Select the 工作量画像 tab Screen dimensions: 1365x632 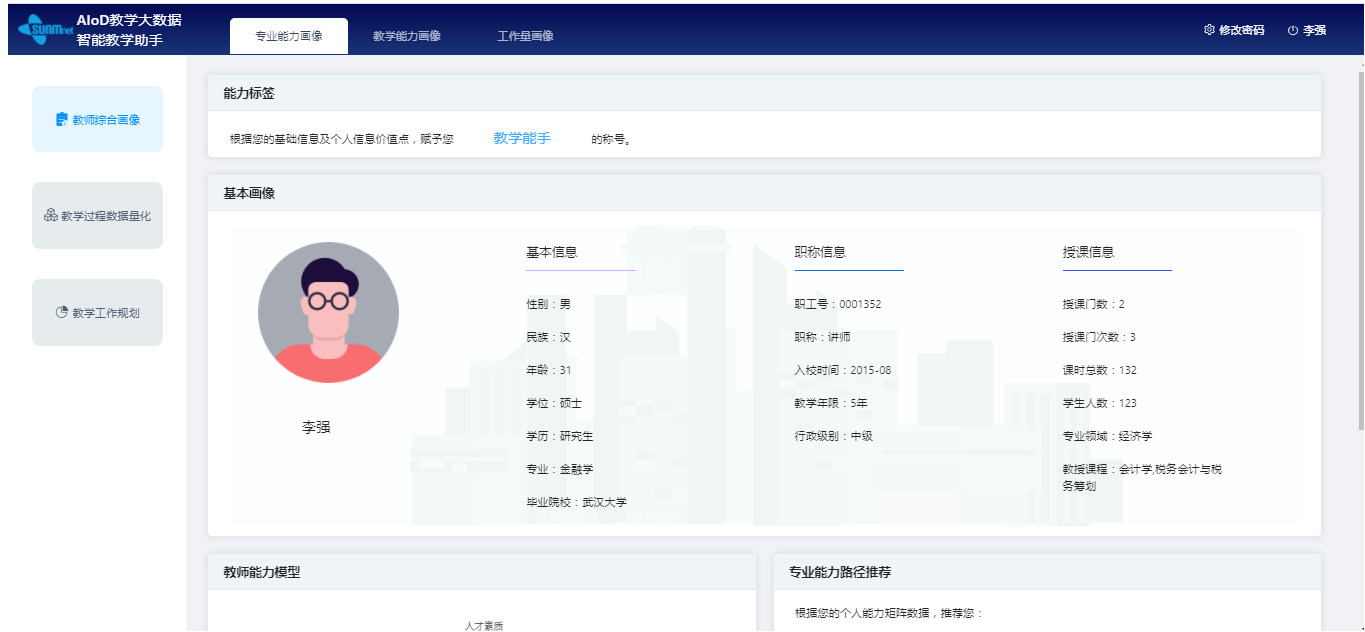click(x=525, y=36)
